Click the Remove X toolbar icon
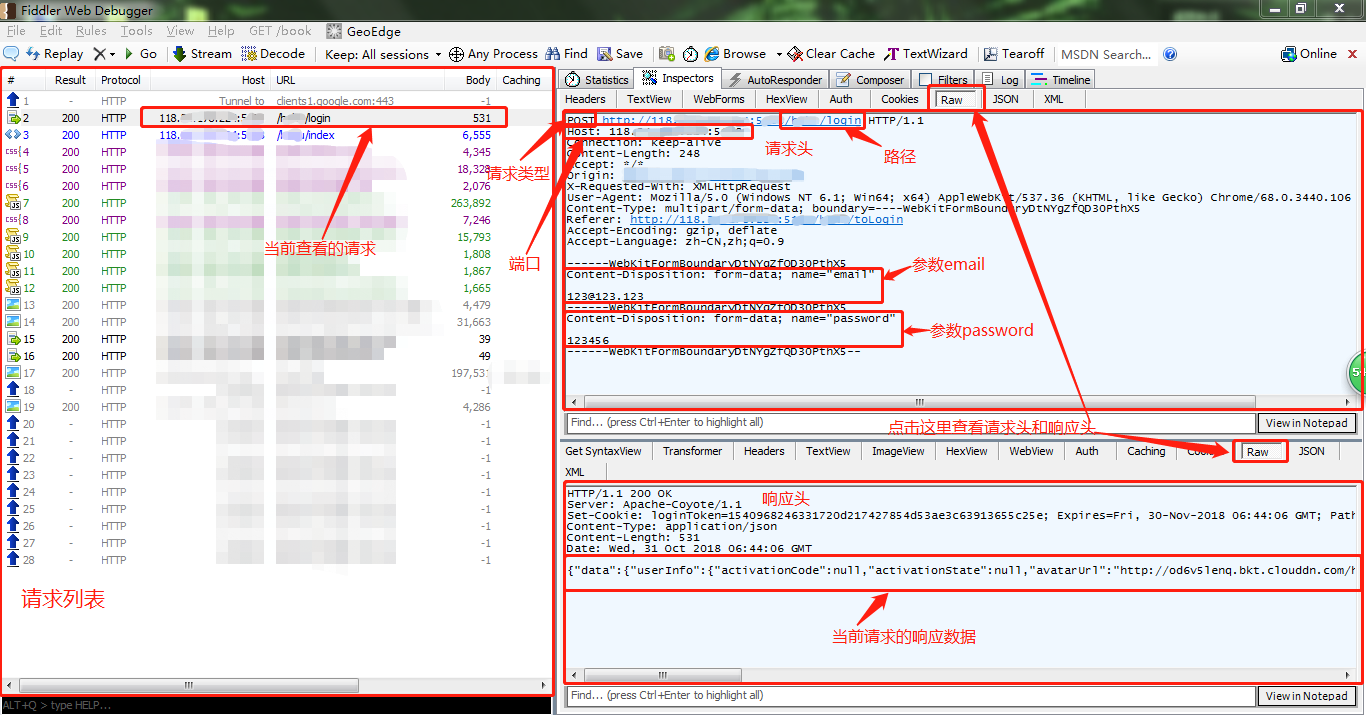 (99, 54)
